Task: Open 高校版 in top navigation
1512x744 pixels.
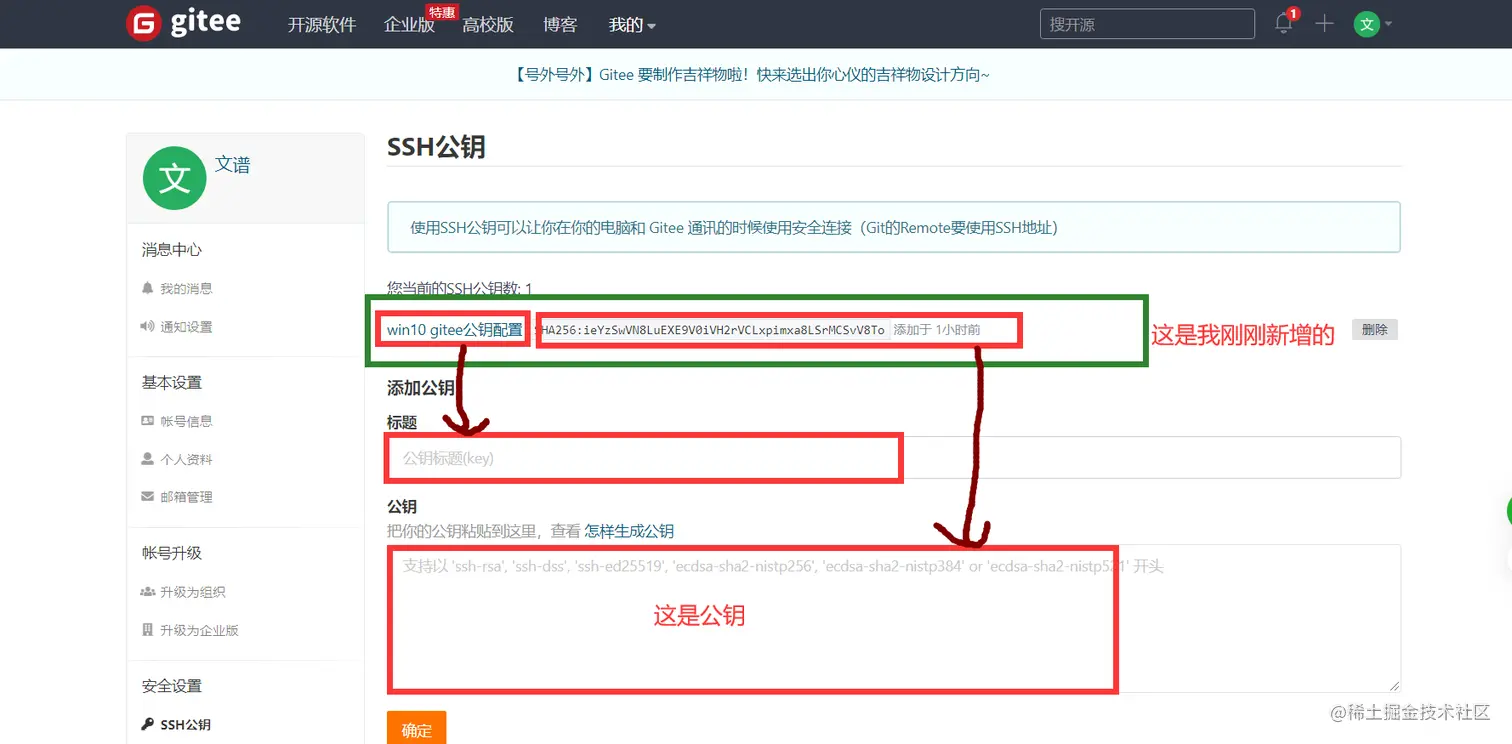Action: (488, 25)
